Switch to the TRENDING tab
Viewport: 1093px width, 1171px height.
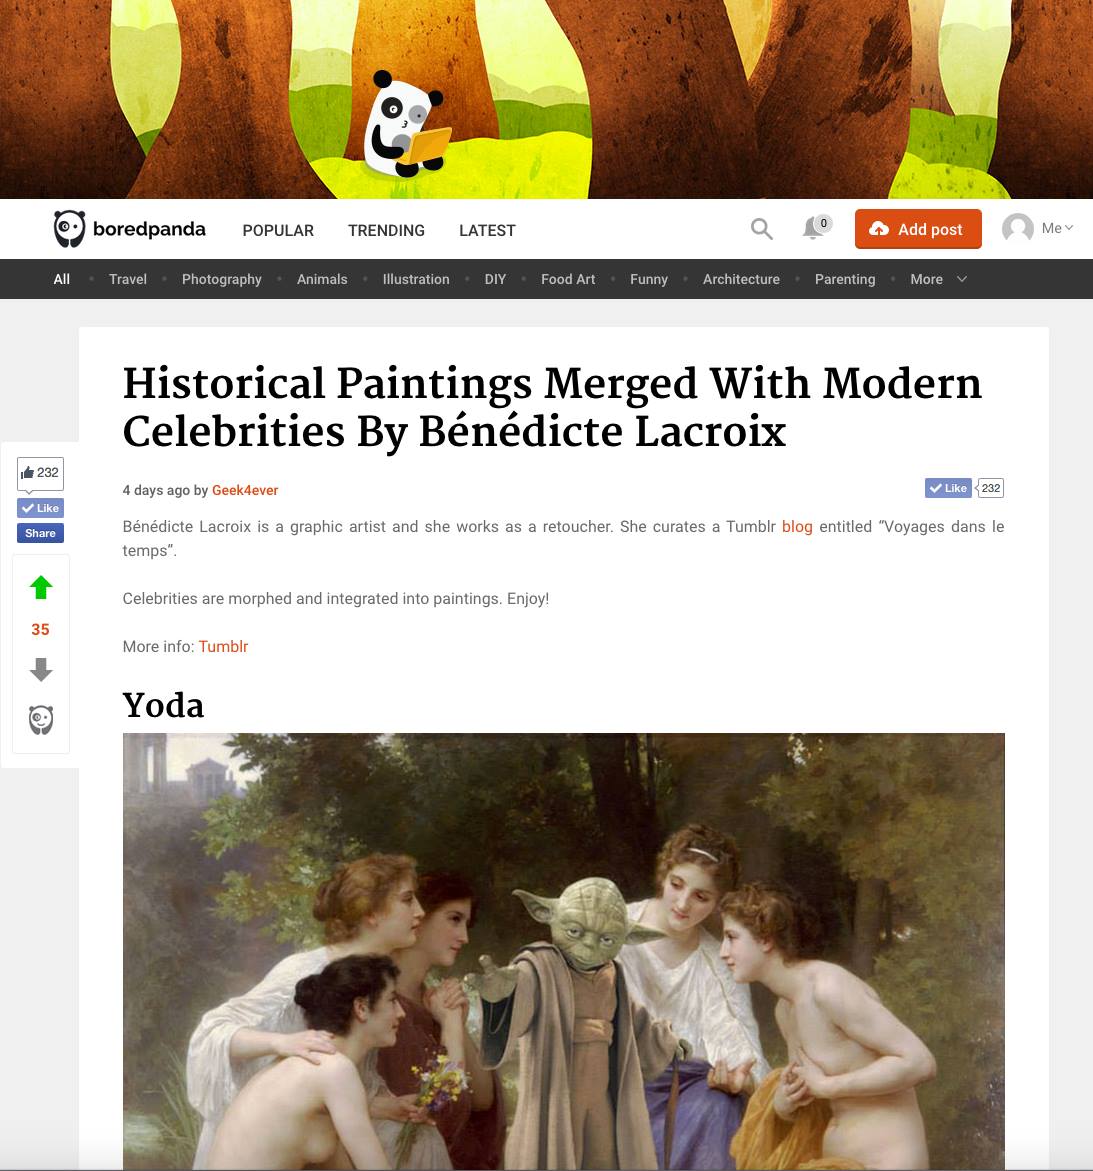click(x=386, y=230)
